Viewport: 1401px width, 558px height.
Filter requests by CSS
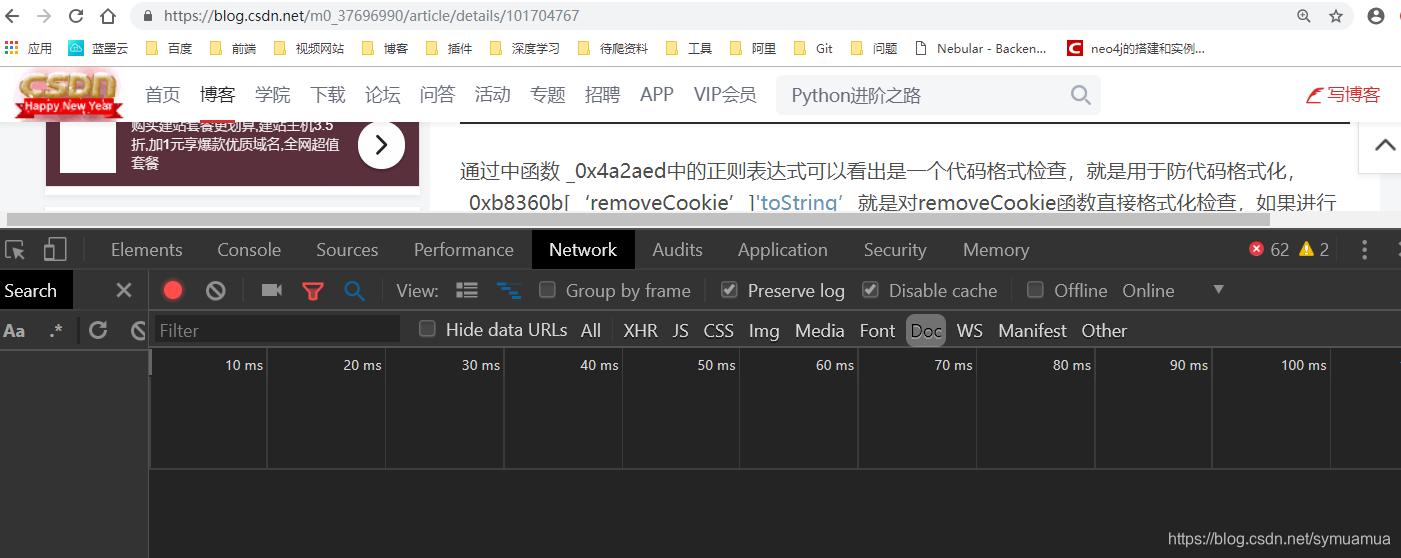coord(718,330)
